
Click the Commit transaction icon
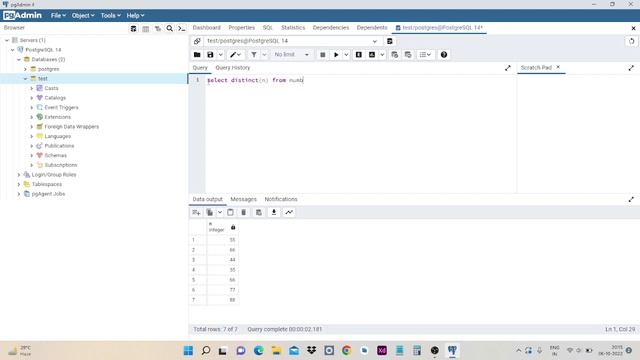coord(395,55)
